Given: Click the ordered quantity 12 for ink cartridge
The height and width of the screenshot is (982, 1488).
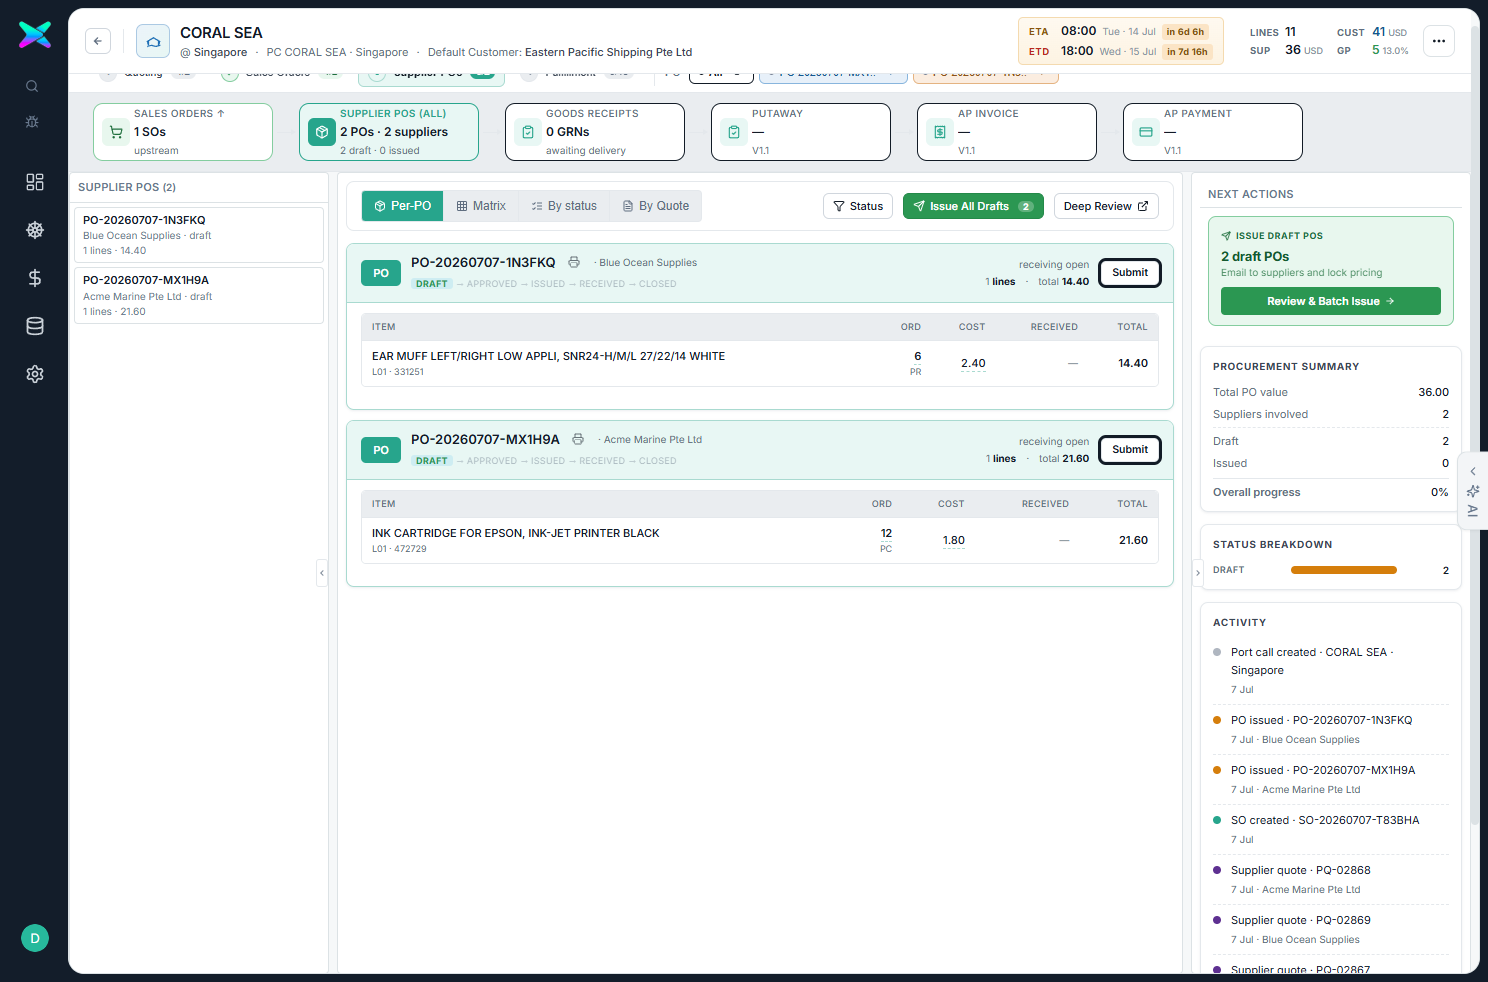Looking at the screenshot, I should click(886, 533).
